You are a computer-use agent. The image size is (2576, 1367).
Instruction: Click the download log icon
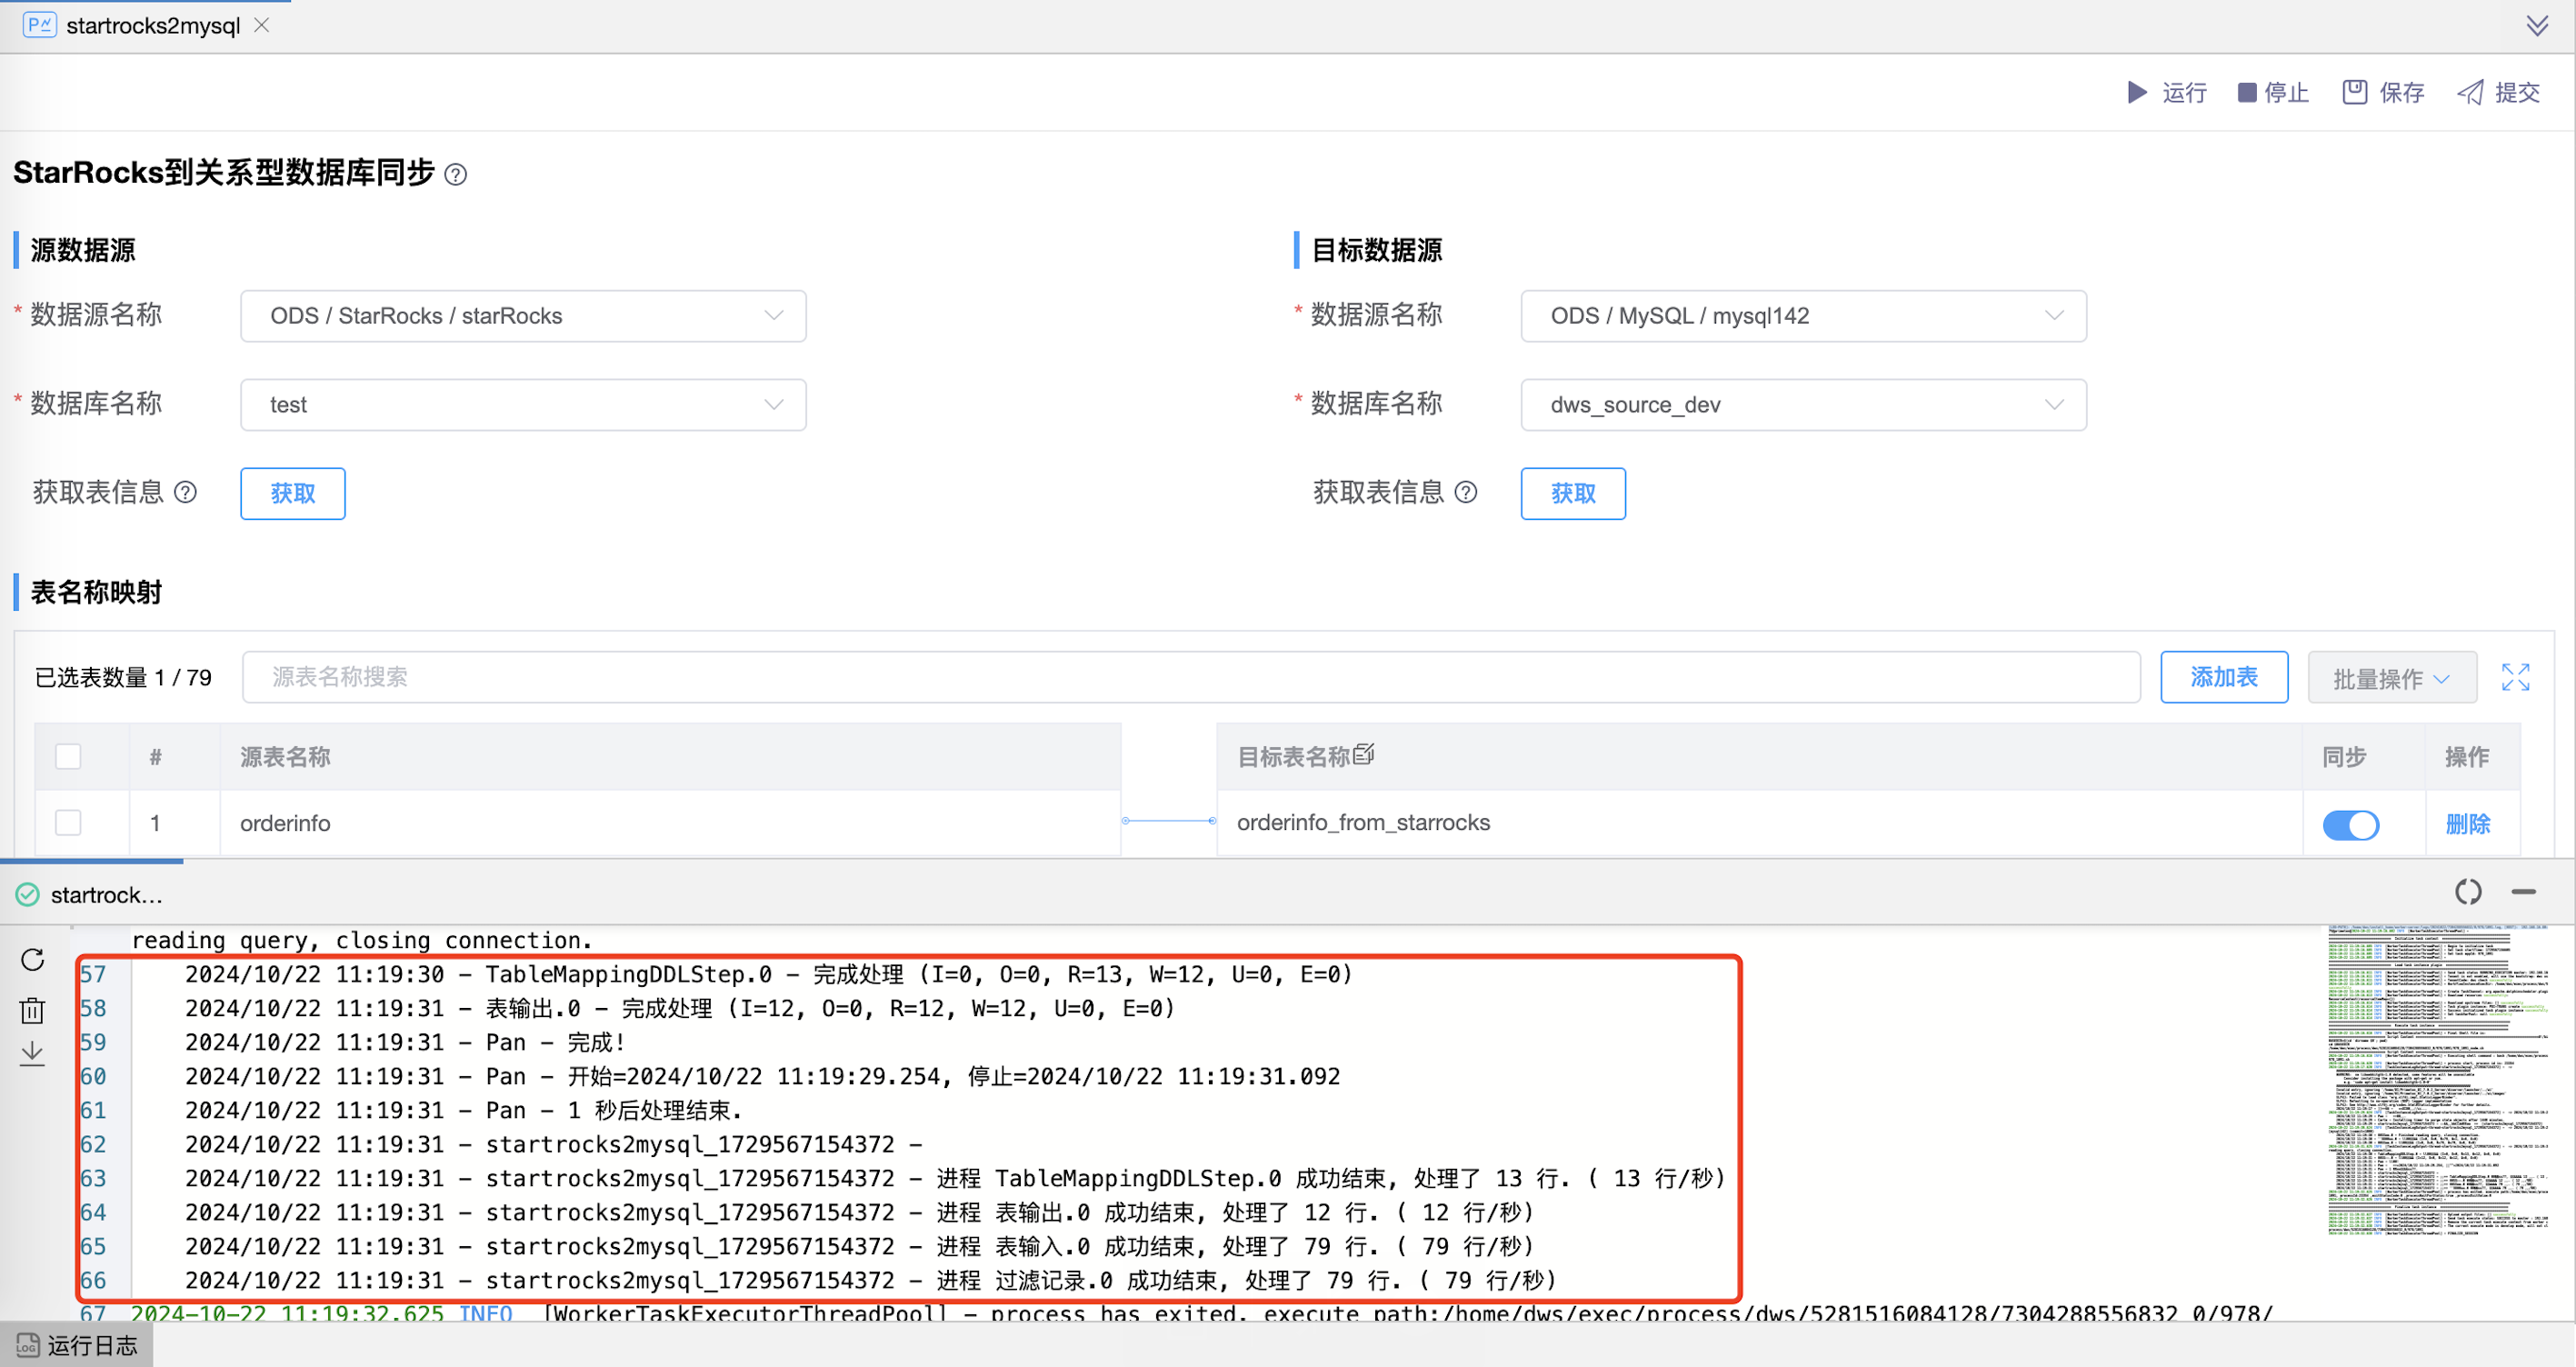click(x=33, y=1053)
